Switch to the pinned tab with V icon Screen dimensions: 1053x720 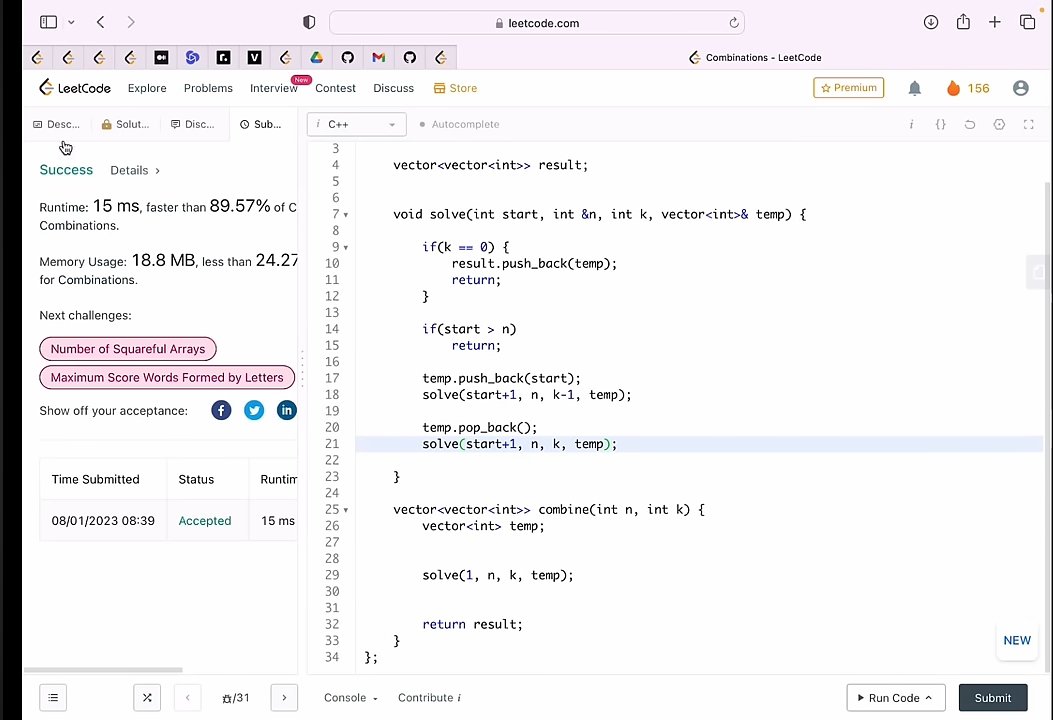pos(255,58)
